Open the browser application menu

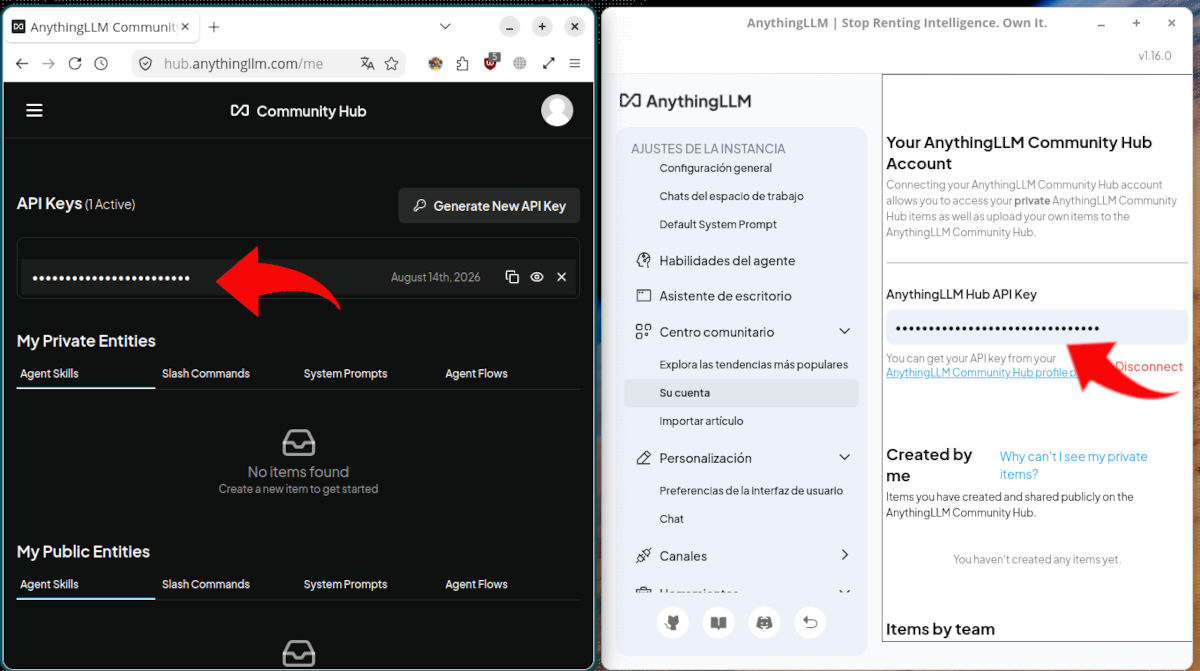575,63
